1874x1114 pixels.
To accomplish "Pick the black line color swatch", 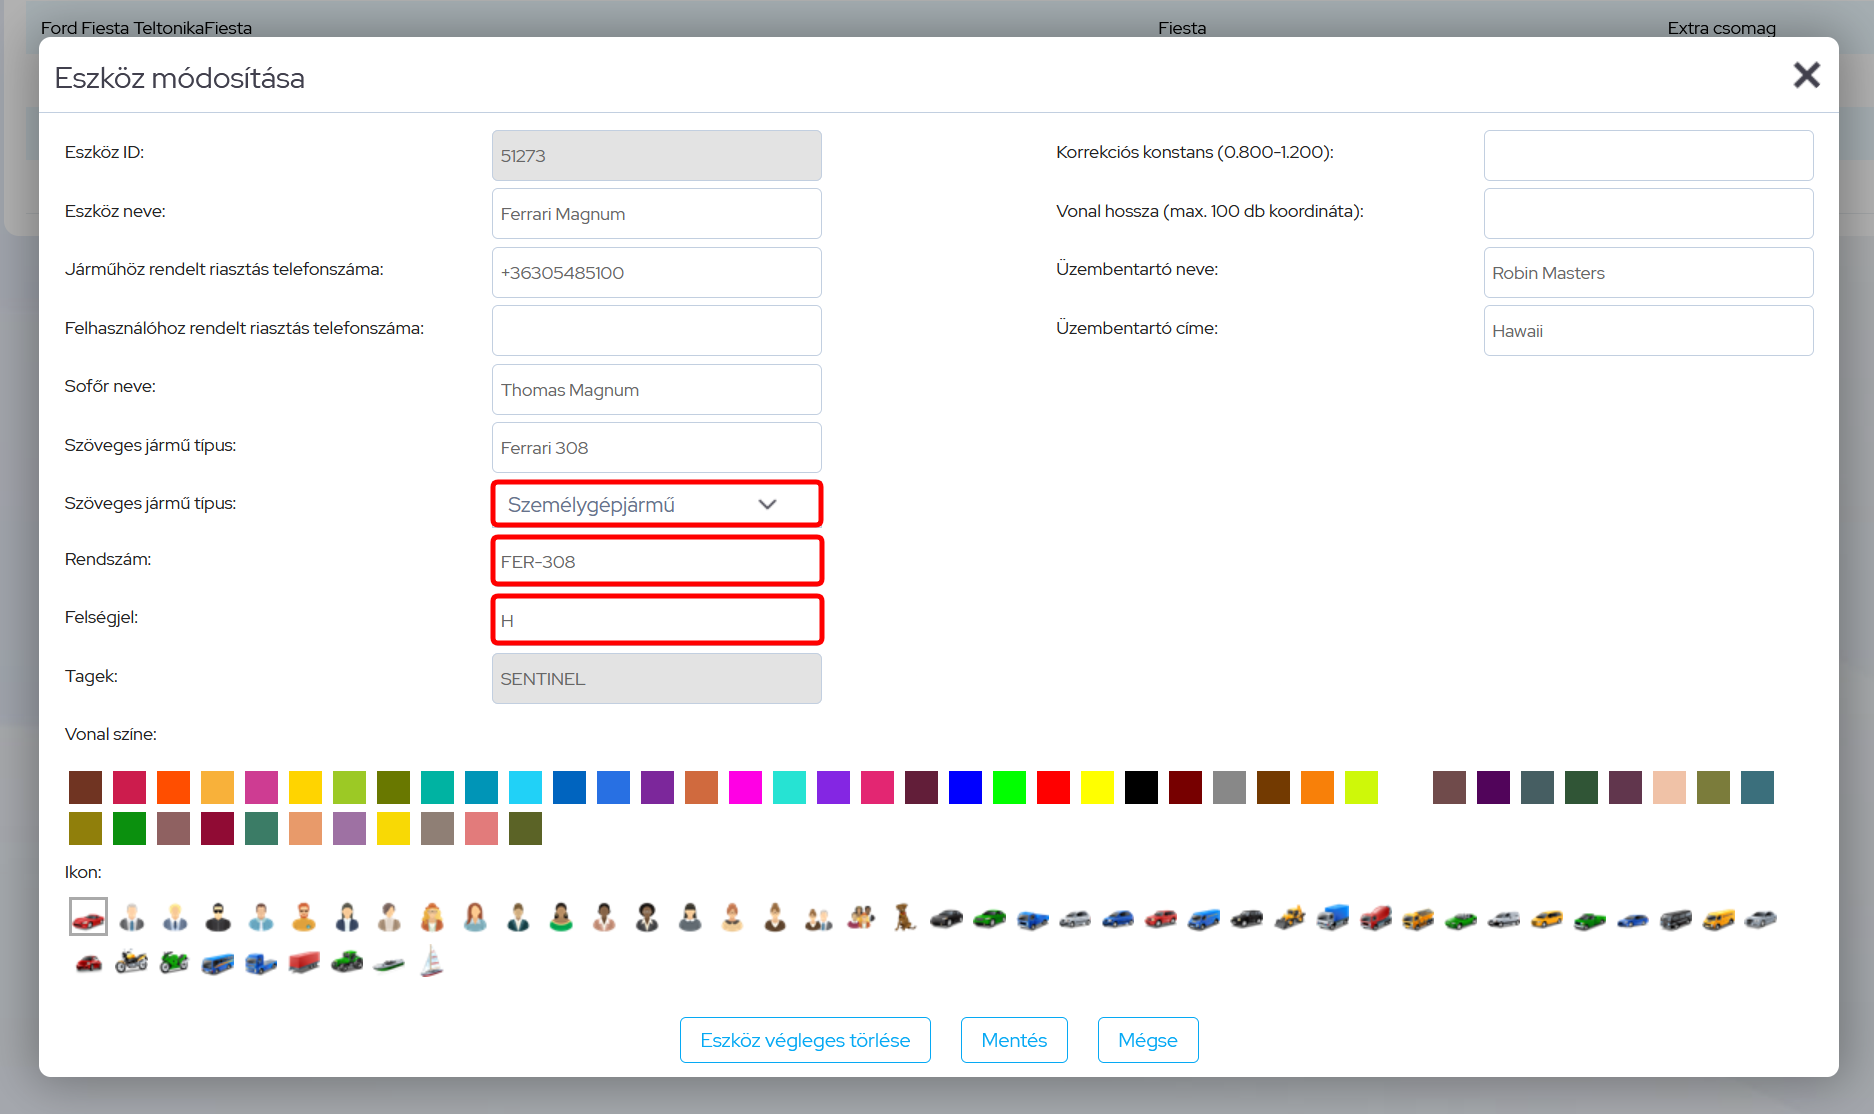I will coord(1141,788).
